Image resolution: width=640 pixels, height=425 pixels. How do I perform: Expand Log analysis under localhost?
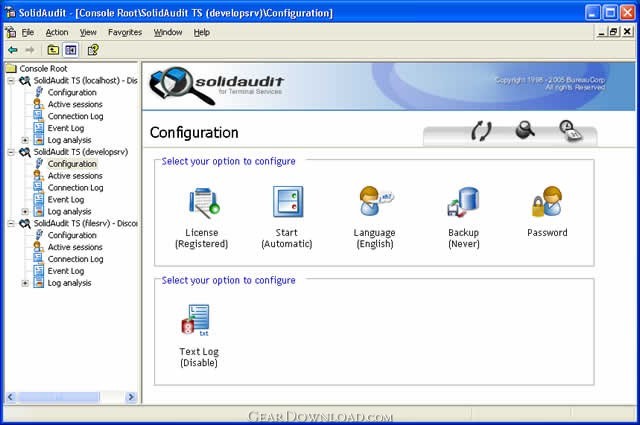[x=25, y=140]
